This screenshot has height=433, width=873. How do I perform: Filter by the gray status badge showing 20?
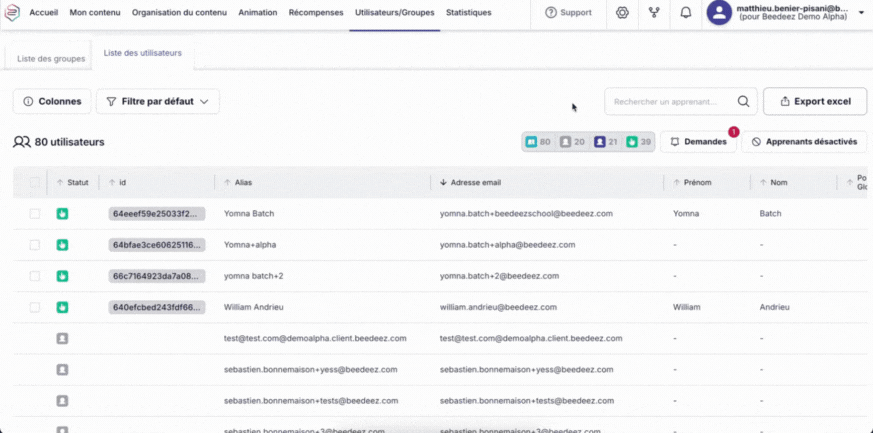click(572, 142)
